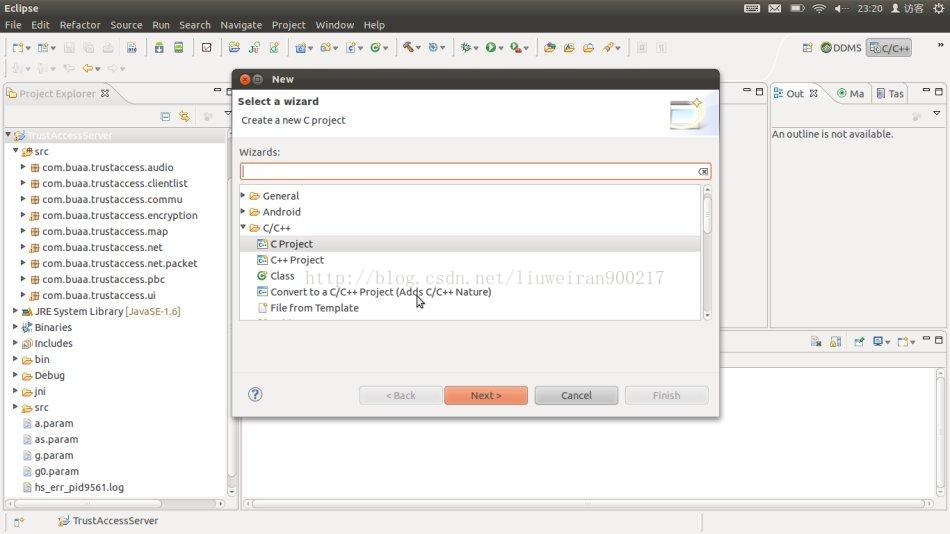The height and width of the screenshot is (534, 950).
Task: Switch to the DDMS perspective
Action: click(x=841, y=48)
